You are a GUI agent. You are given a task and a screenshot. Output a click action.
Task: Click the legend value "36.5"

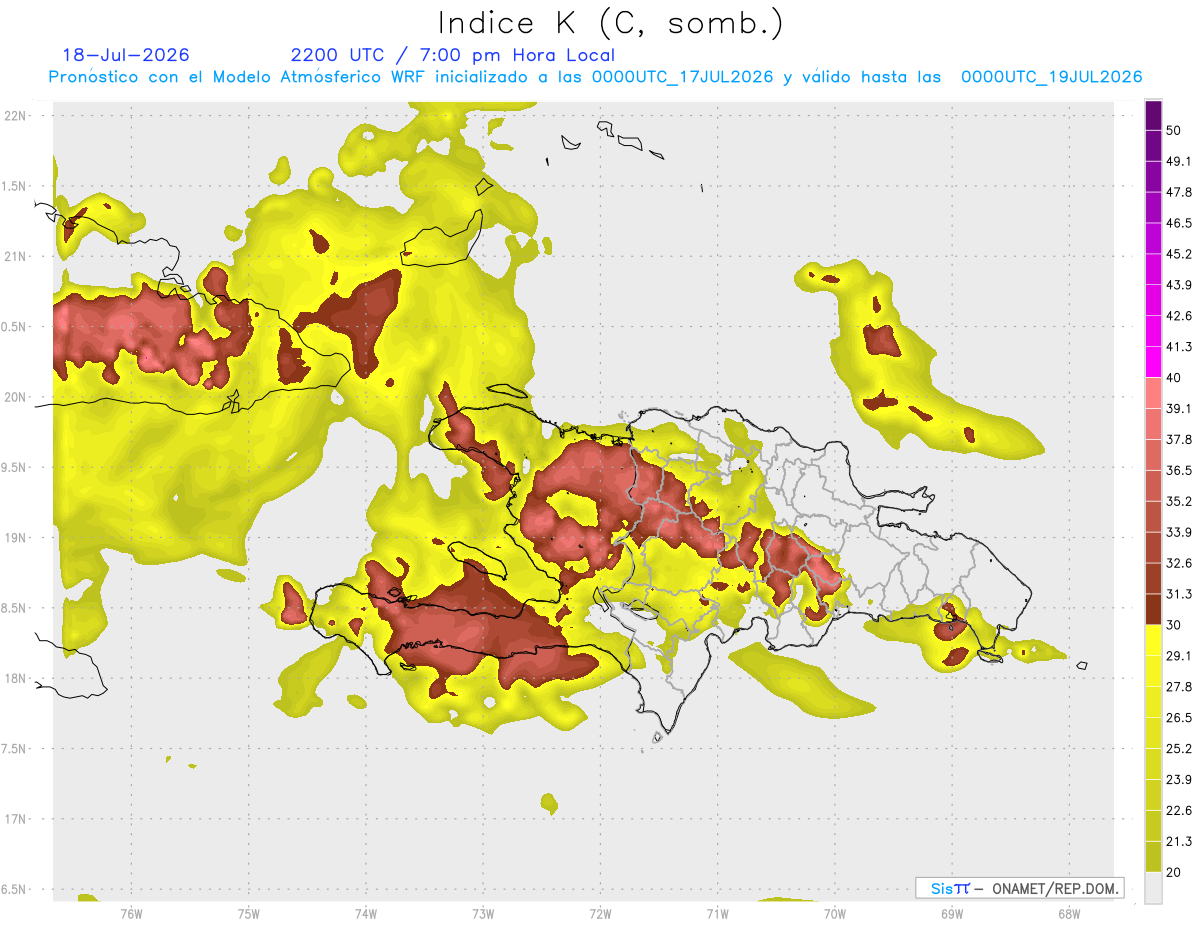[x=1179, y=470]
